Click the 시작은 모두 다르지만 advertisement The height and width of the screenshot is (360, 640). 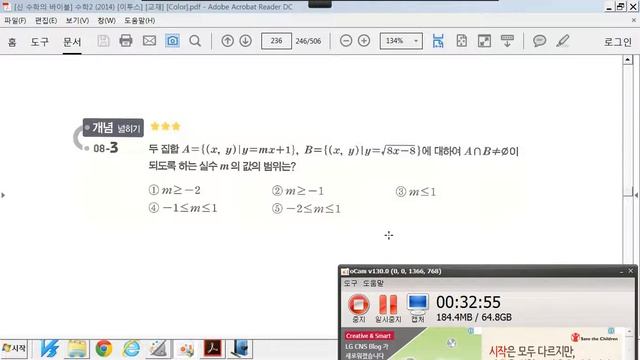pos(532,351)
